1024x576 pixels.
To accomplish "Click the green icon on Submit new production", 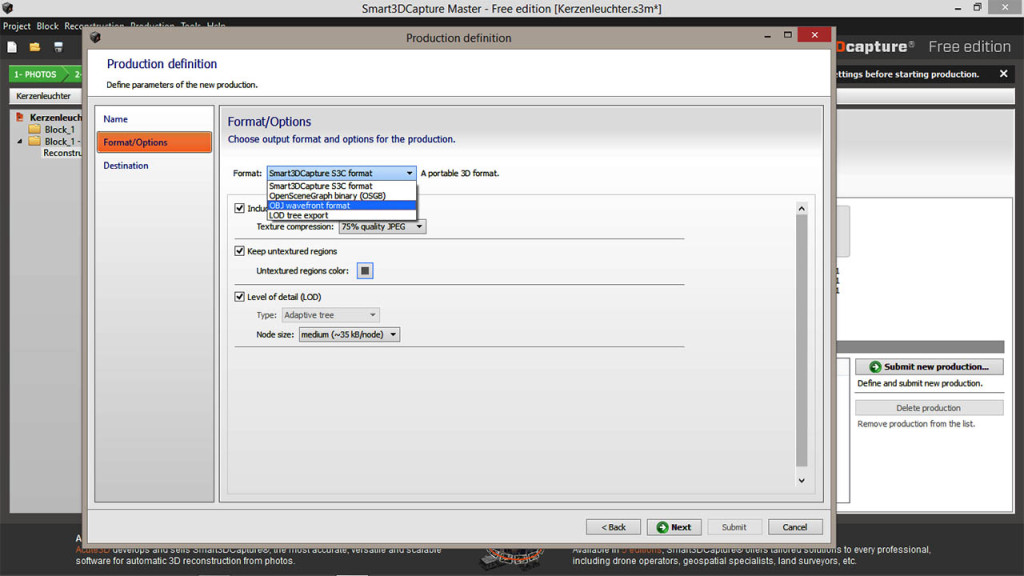I will [x=875, y=367].
